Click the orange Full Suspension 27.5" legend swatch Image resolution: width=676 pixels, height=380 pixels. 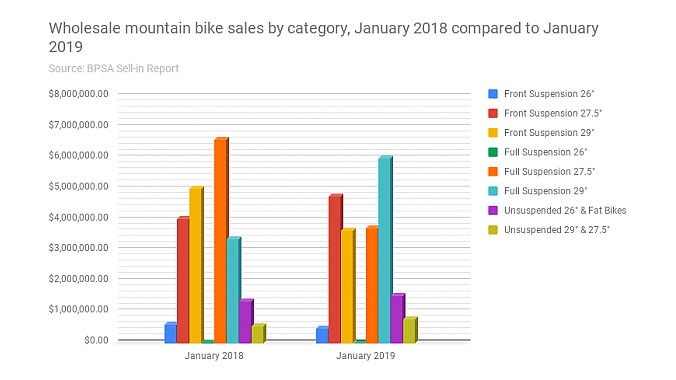(493, 171)
